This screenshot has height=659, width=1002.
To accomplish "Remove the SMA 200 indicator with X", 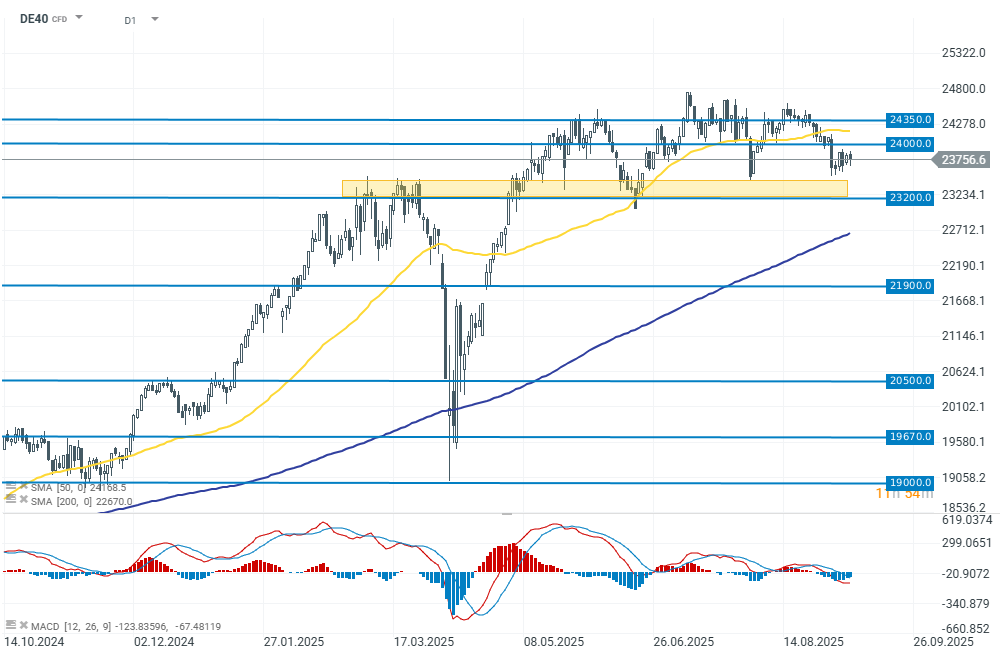I will pyautogui.click(x=24, y=499).
